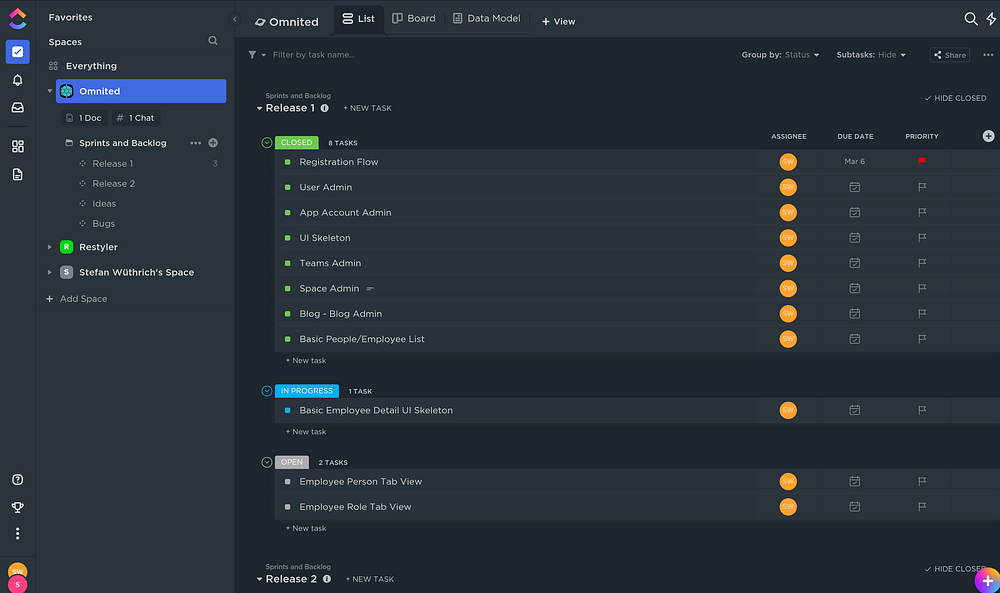Toggle Hide Closed for Release 1
Viewport: 1000px width, 593px height.
955,98
